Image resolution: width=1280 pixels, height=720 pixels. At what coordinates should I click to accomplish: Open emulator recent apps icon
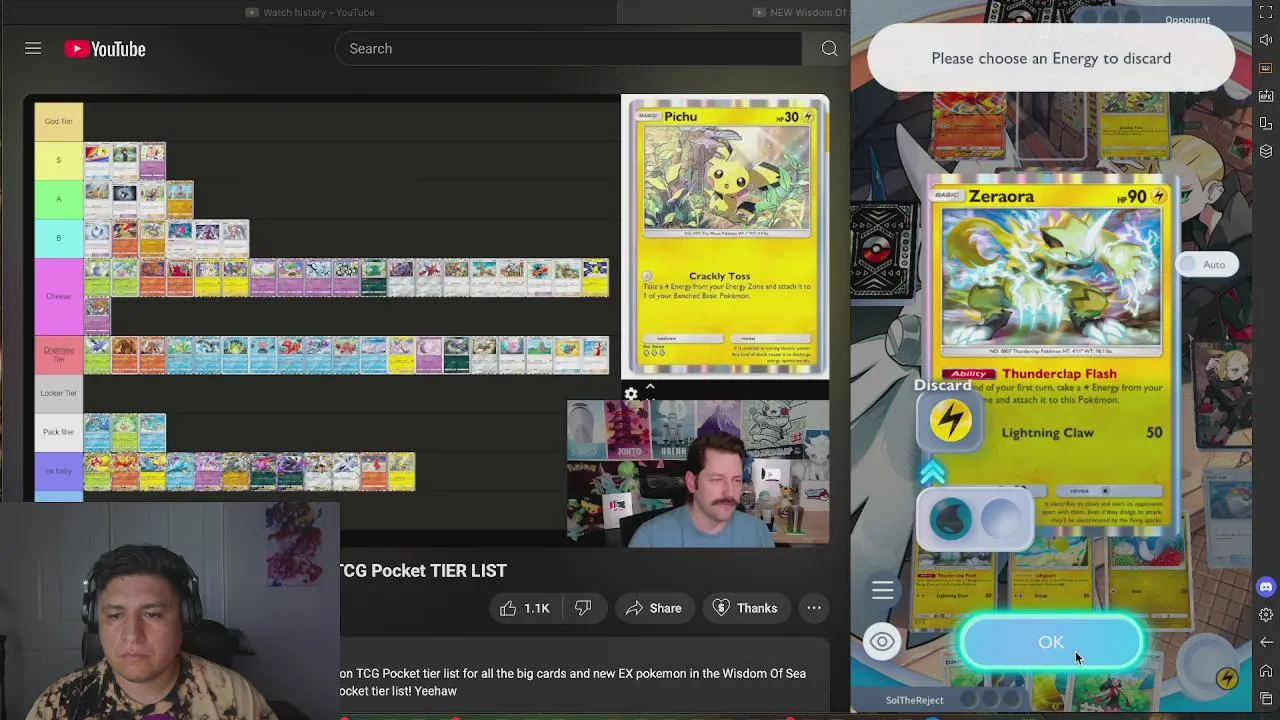tap(1266, 698)
